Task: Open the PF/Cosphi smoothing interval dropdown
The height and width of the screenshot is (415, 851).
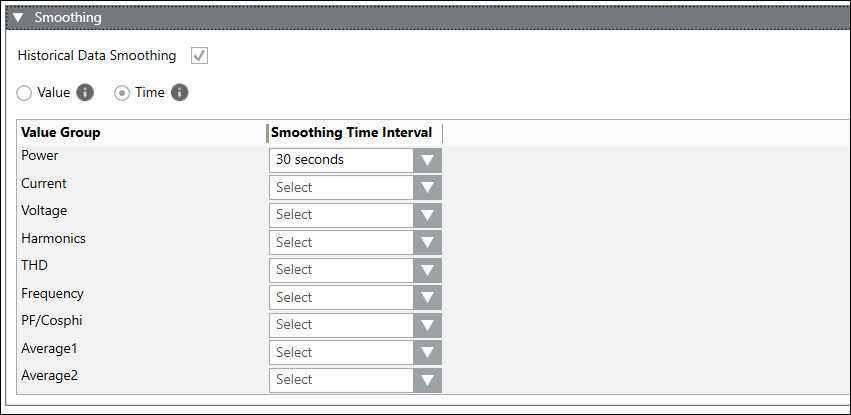Action: click(427, 325)
